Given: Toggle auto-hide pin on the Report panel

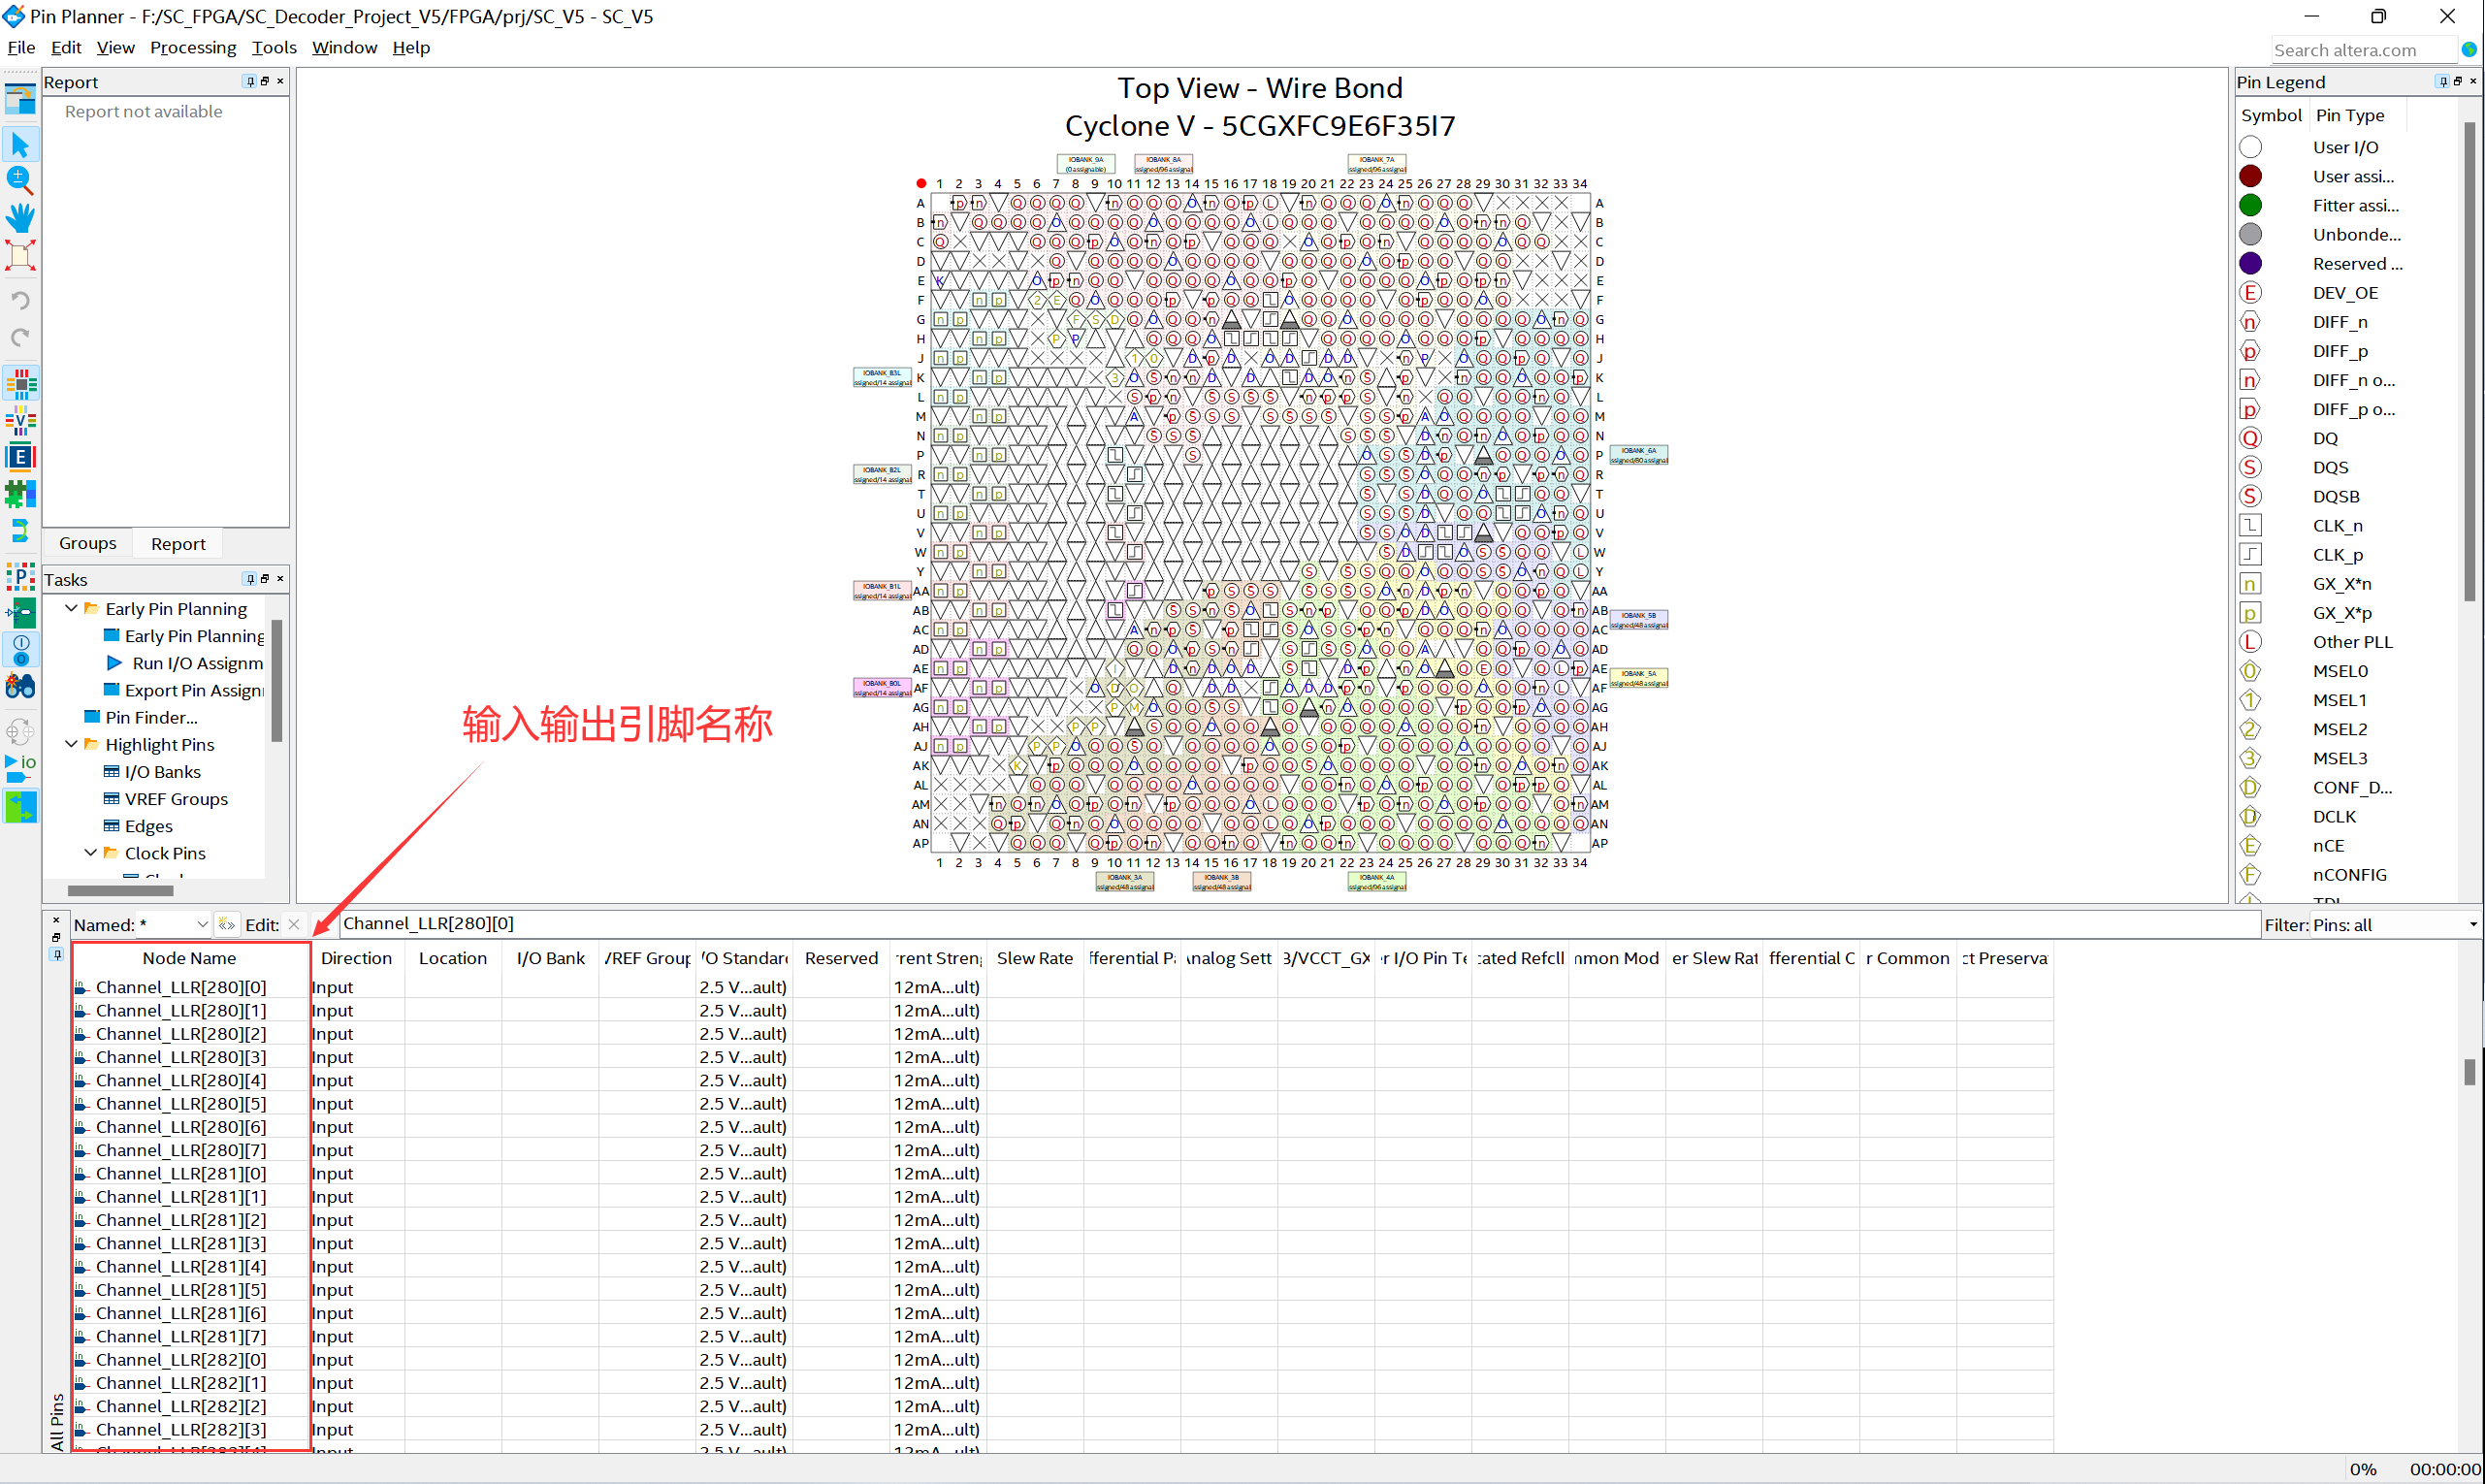Looking at the screenshot, I should coord(250,81).
